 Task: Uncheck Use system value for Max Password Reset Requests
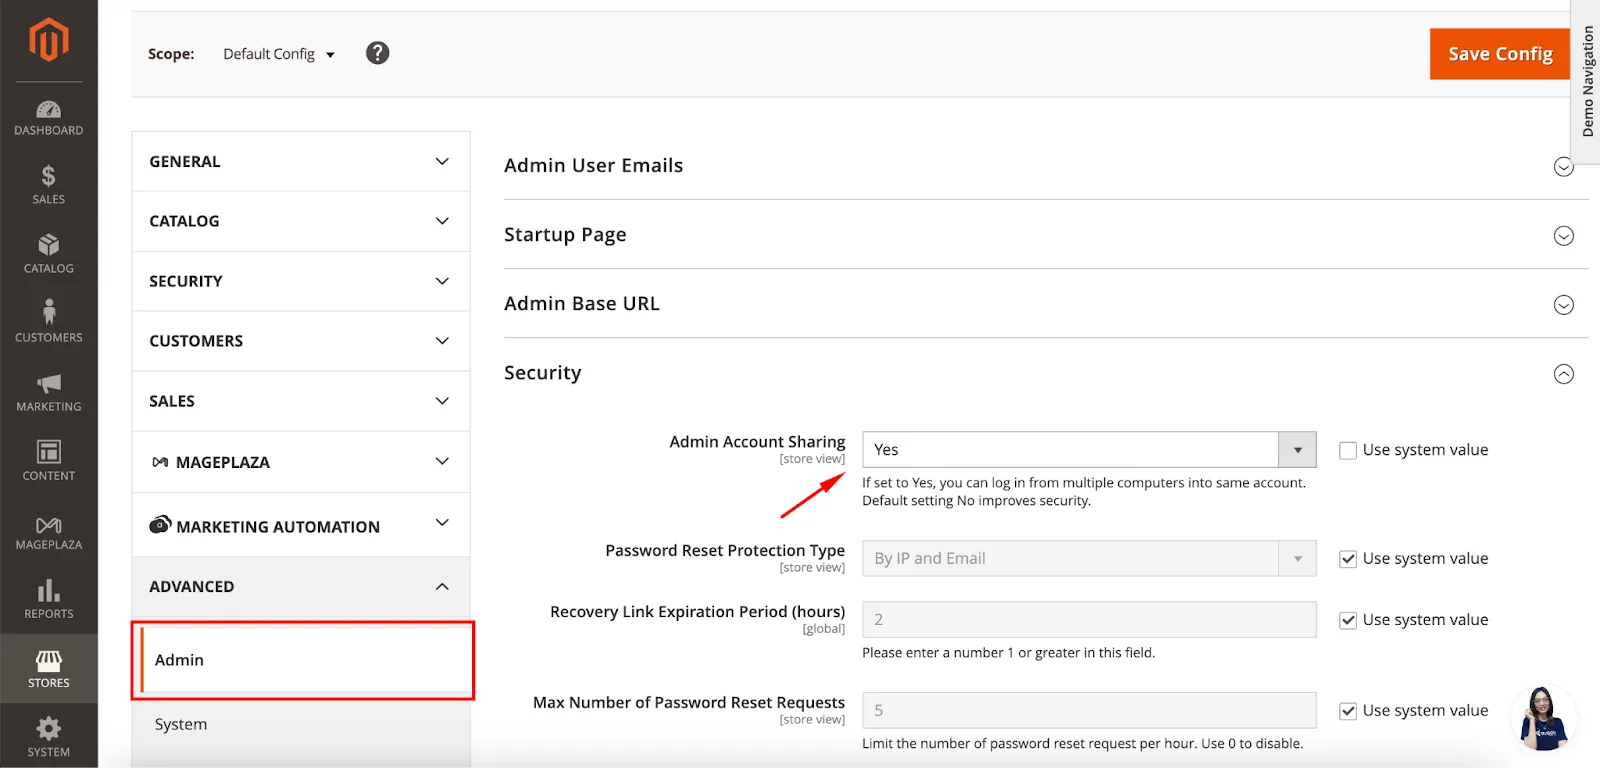tap(1348, 711)
